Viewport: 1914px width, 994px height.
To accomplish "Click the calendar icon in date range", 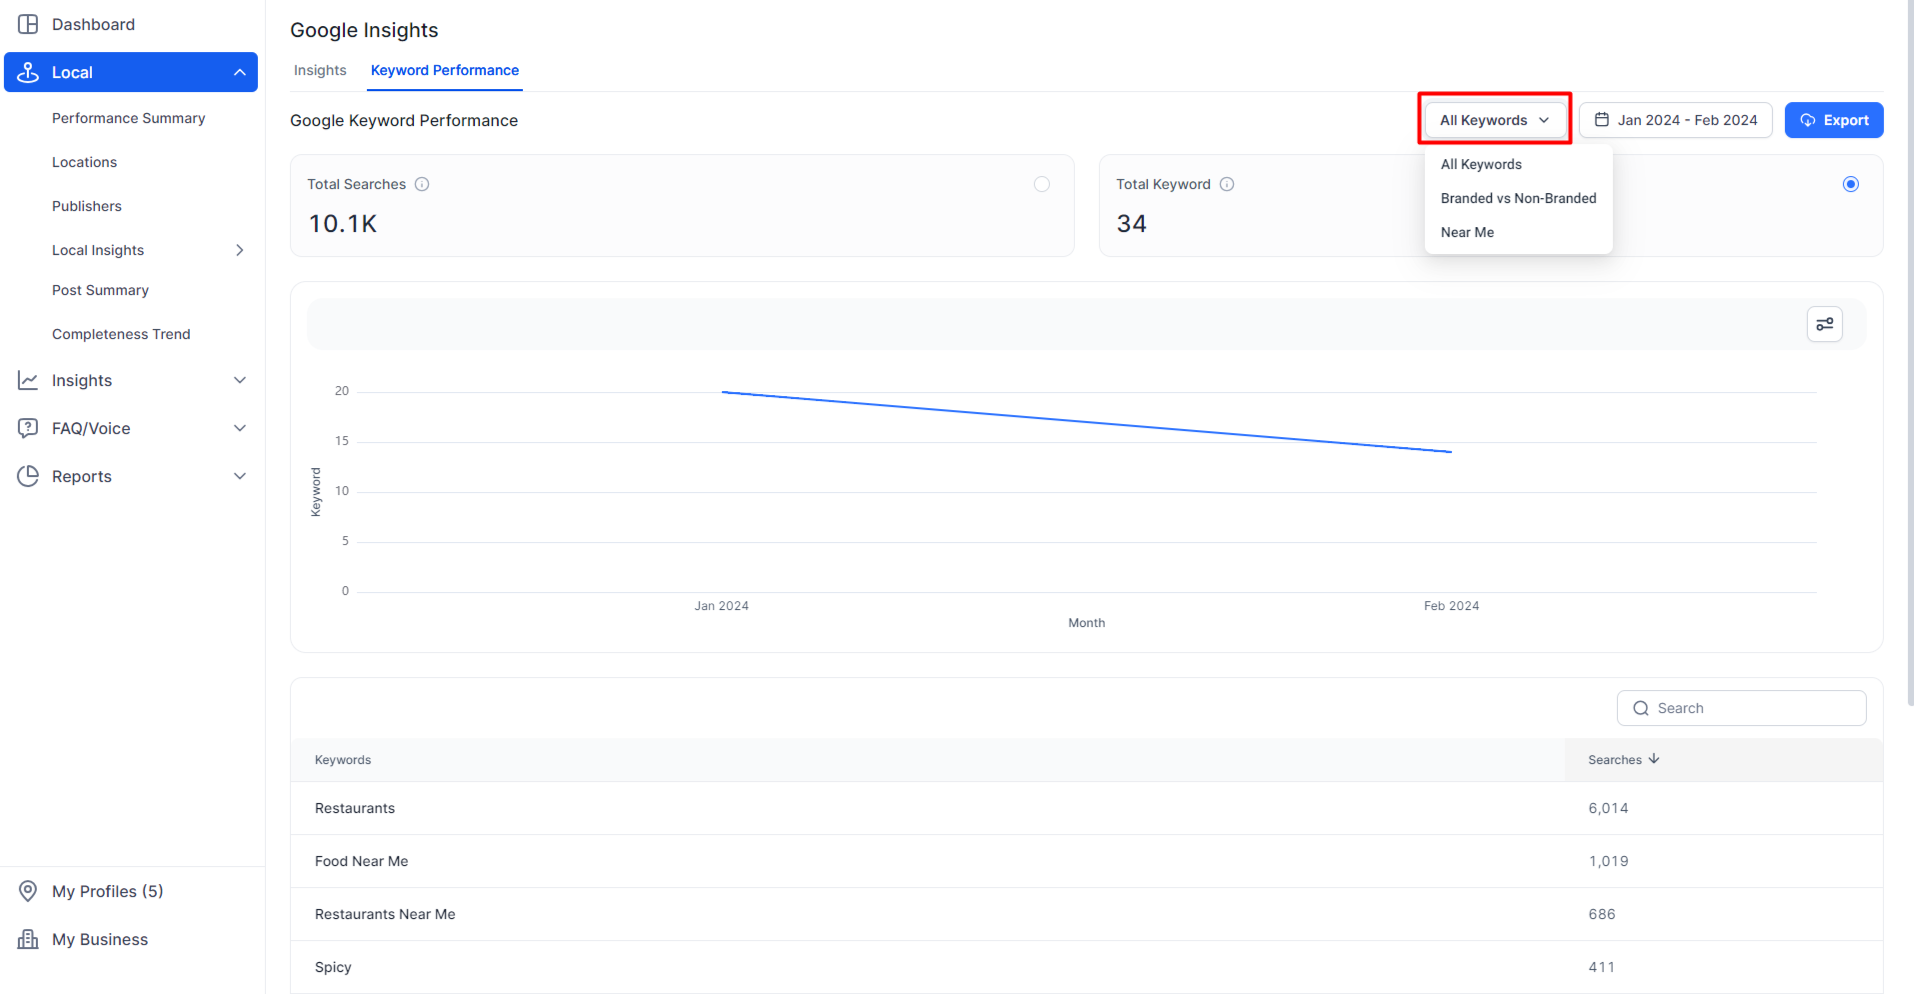I will (1602, 120).
